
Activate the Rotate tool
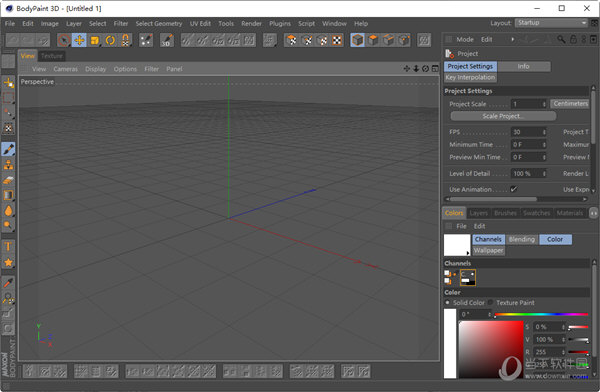pos(110,40)
